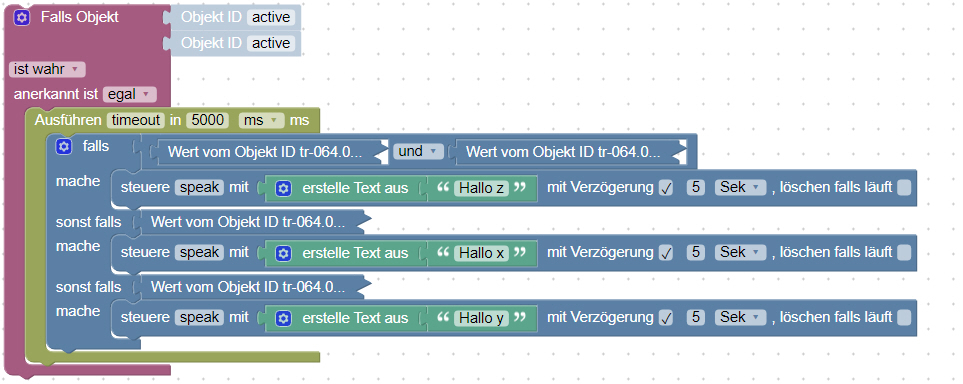The height and width of the screenshot is (384, 963).
Task: Edit the 5000 timeout value field
Action: (x=208, y=120)
